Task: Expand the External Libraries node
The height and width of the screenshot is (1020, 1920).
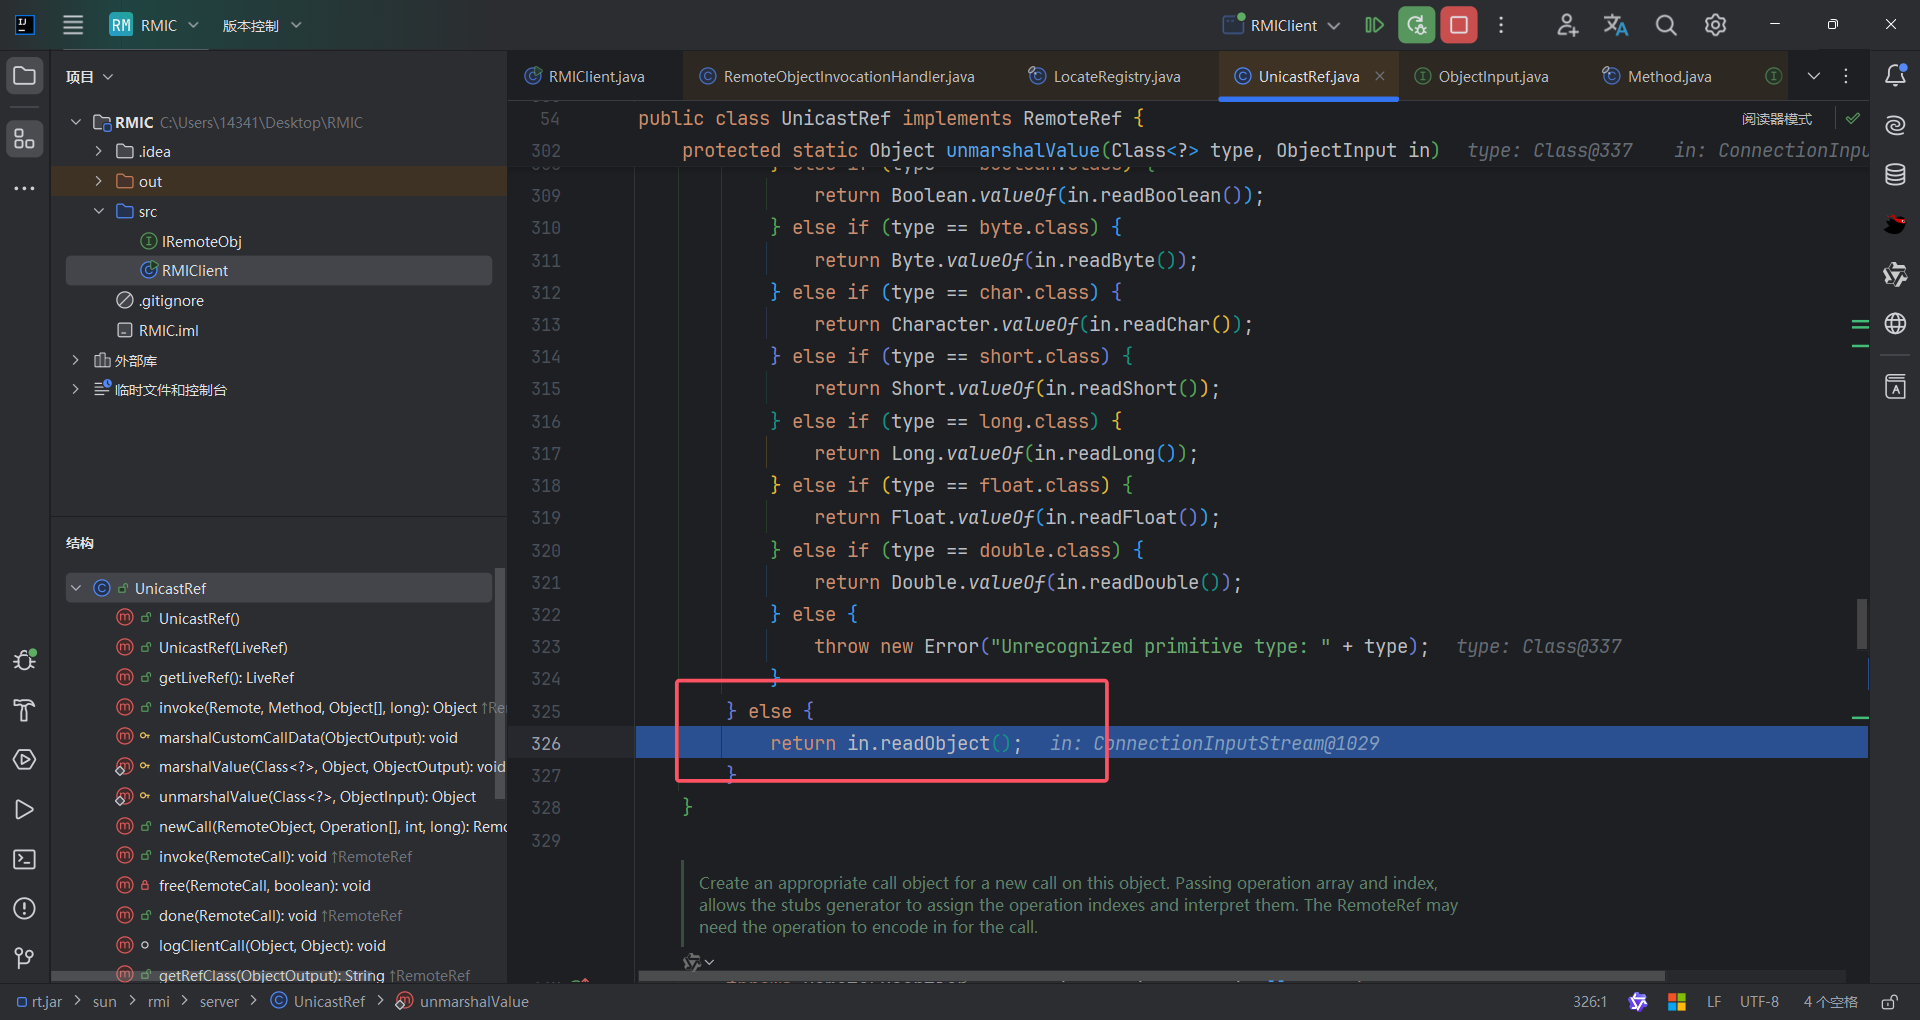Action: pyautogui.click(x=76, y=360)
